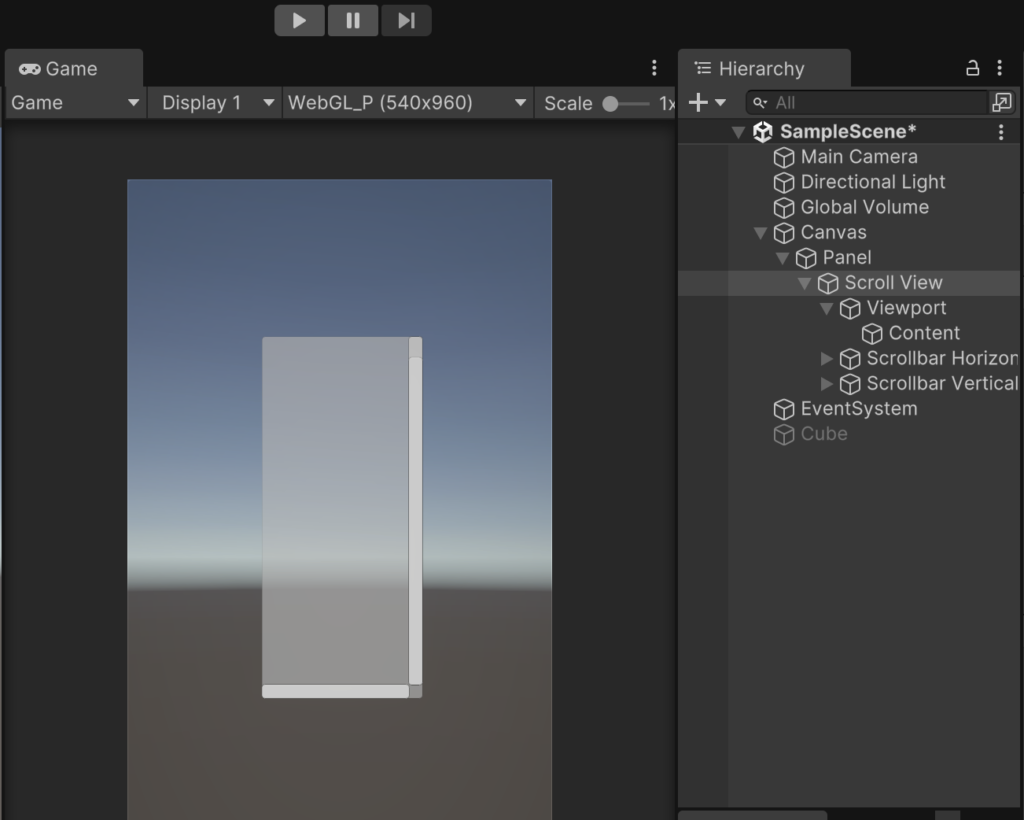Click the Step frame button

coord(406,20)
